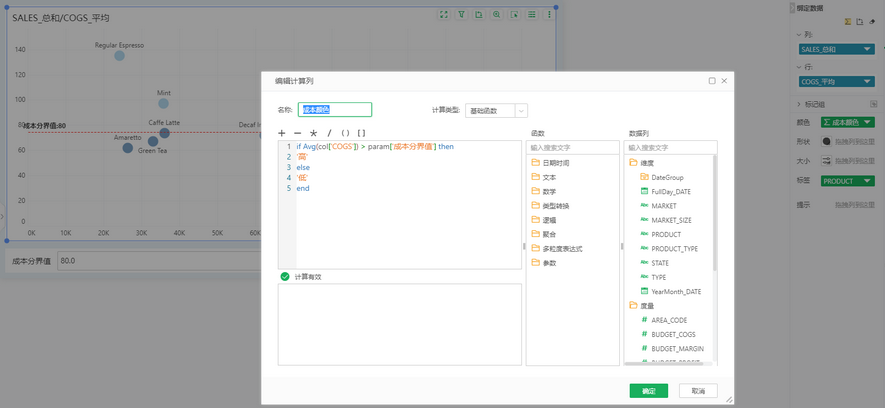
Task: Focus the 函数 search box
Action: click(572, 147)
